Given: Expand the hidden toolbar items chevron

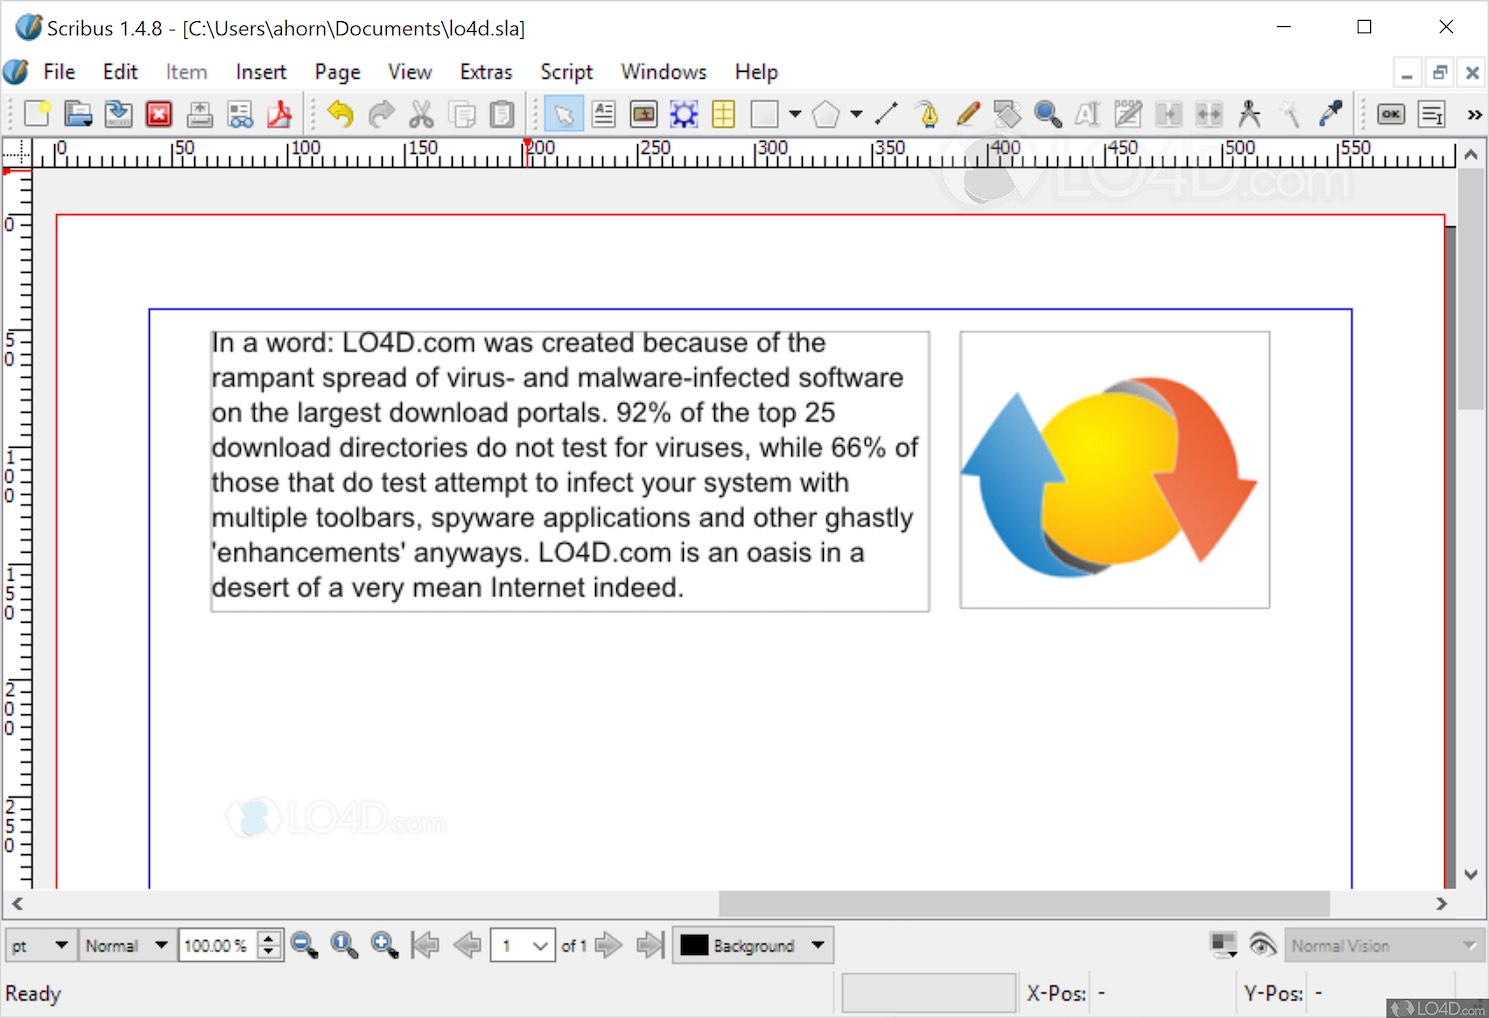Looking at the screenshot, I should pyautogui.click(x=1474, y=115).
